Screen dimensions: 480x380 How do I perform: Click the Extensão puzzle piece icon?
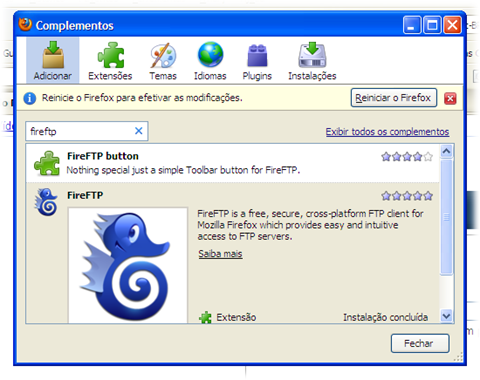(x=205, y=317)
